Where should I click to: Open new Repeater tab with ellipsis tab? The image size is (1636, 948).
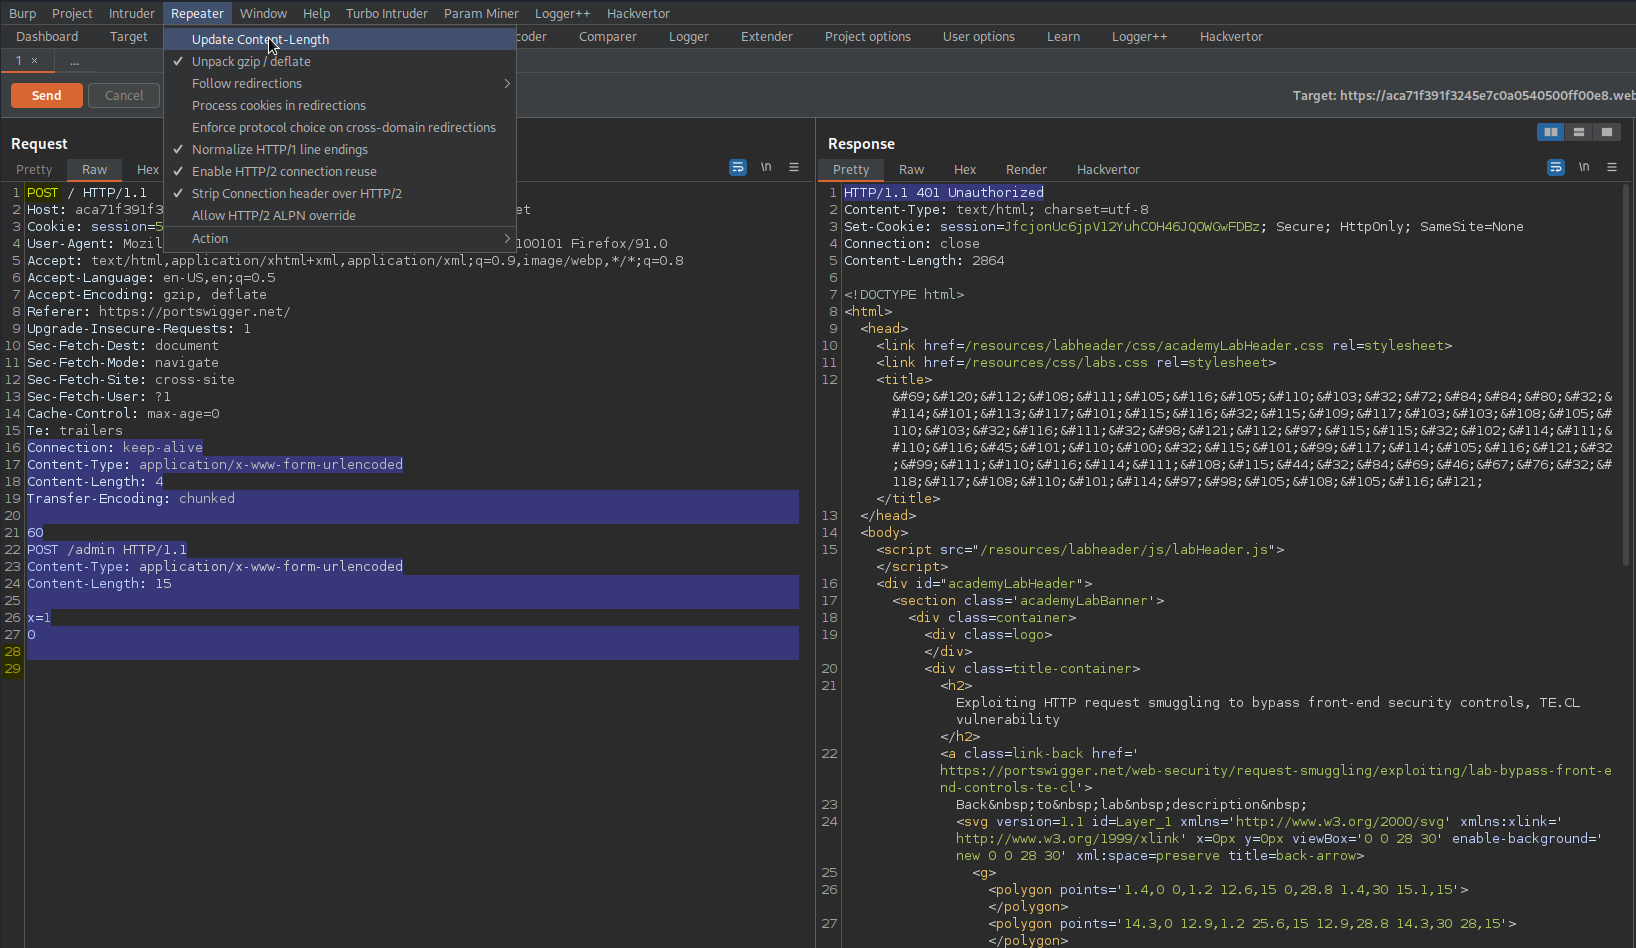(74, 61)
